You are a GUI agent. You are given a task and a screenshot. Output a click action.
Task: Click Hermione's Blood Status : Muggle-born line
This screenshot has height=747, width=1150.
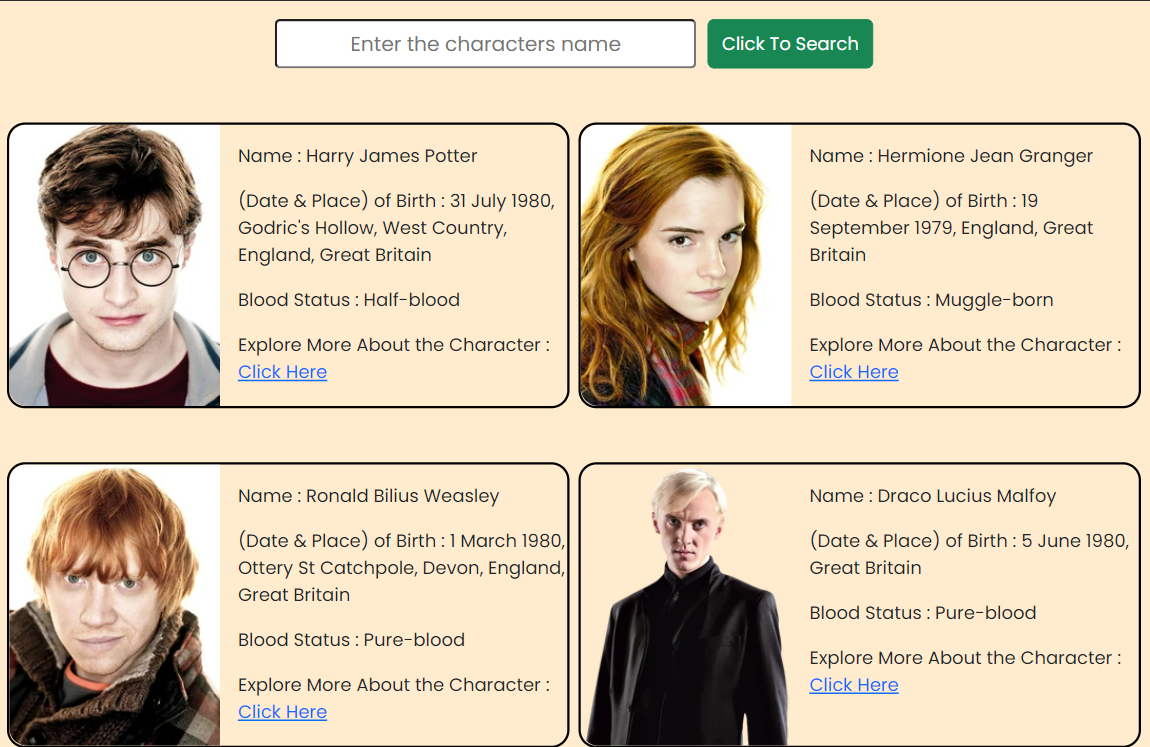[x=931, y=300]
